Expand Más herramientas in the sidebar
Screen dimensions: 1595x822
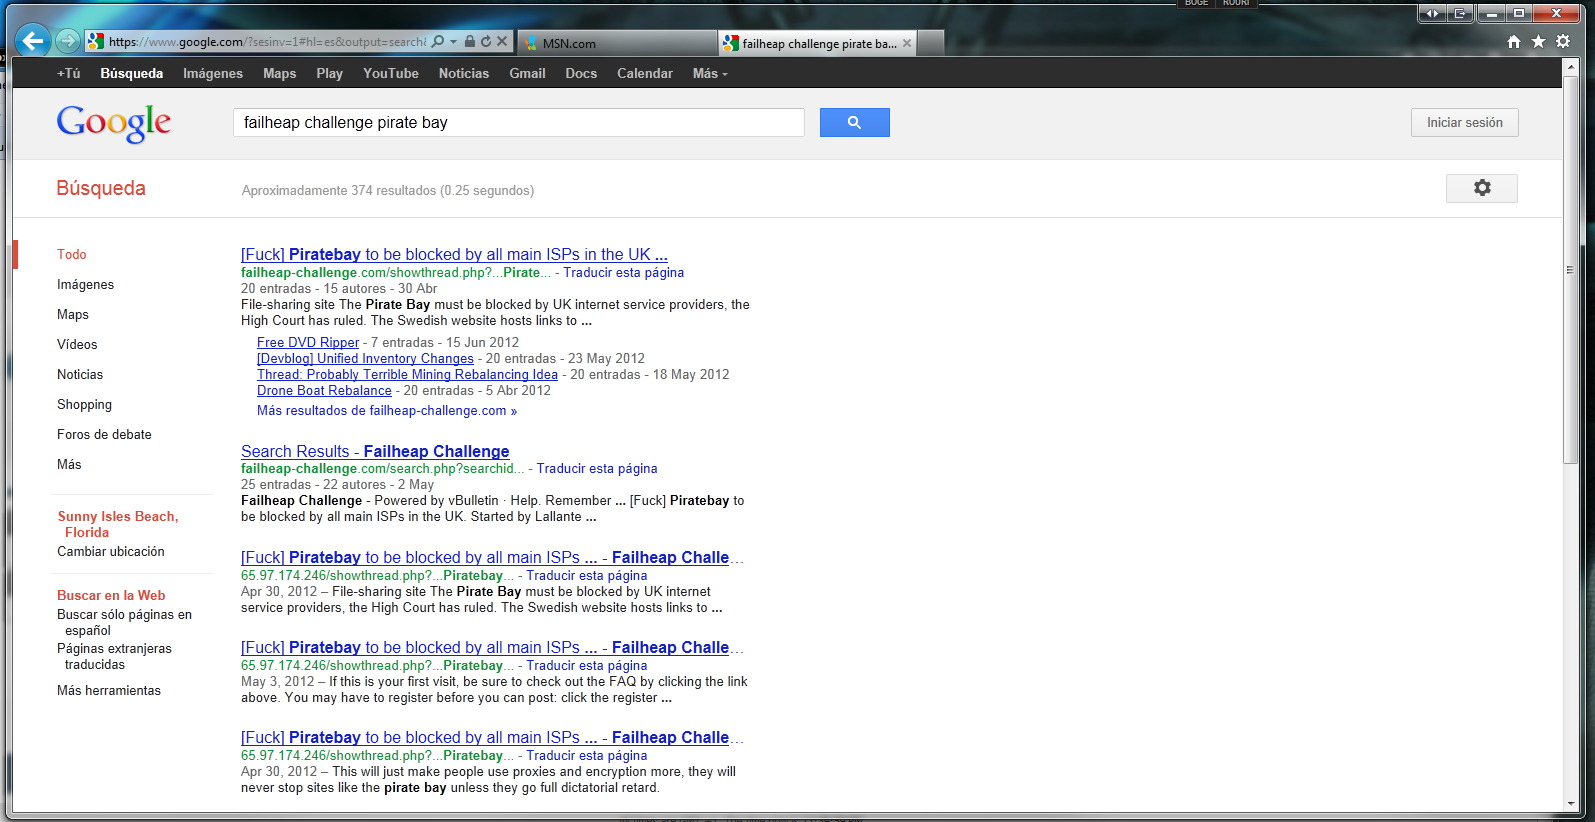click(x=109, y=690)
